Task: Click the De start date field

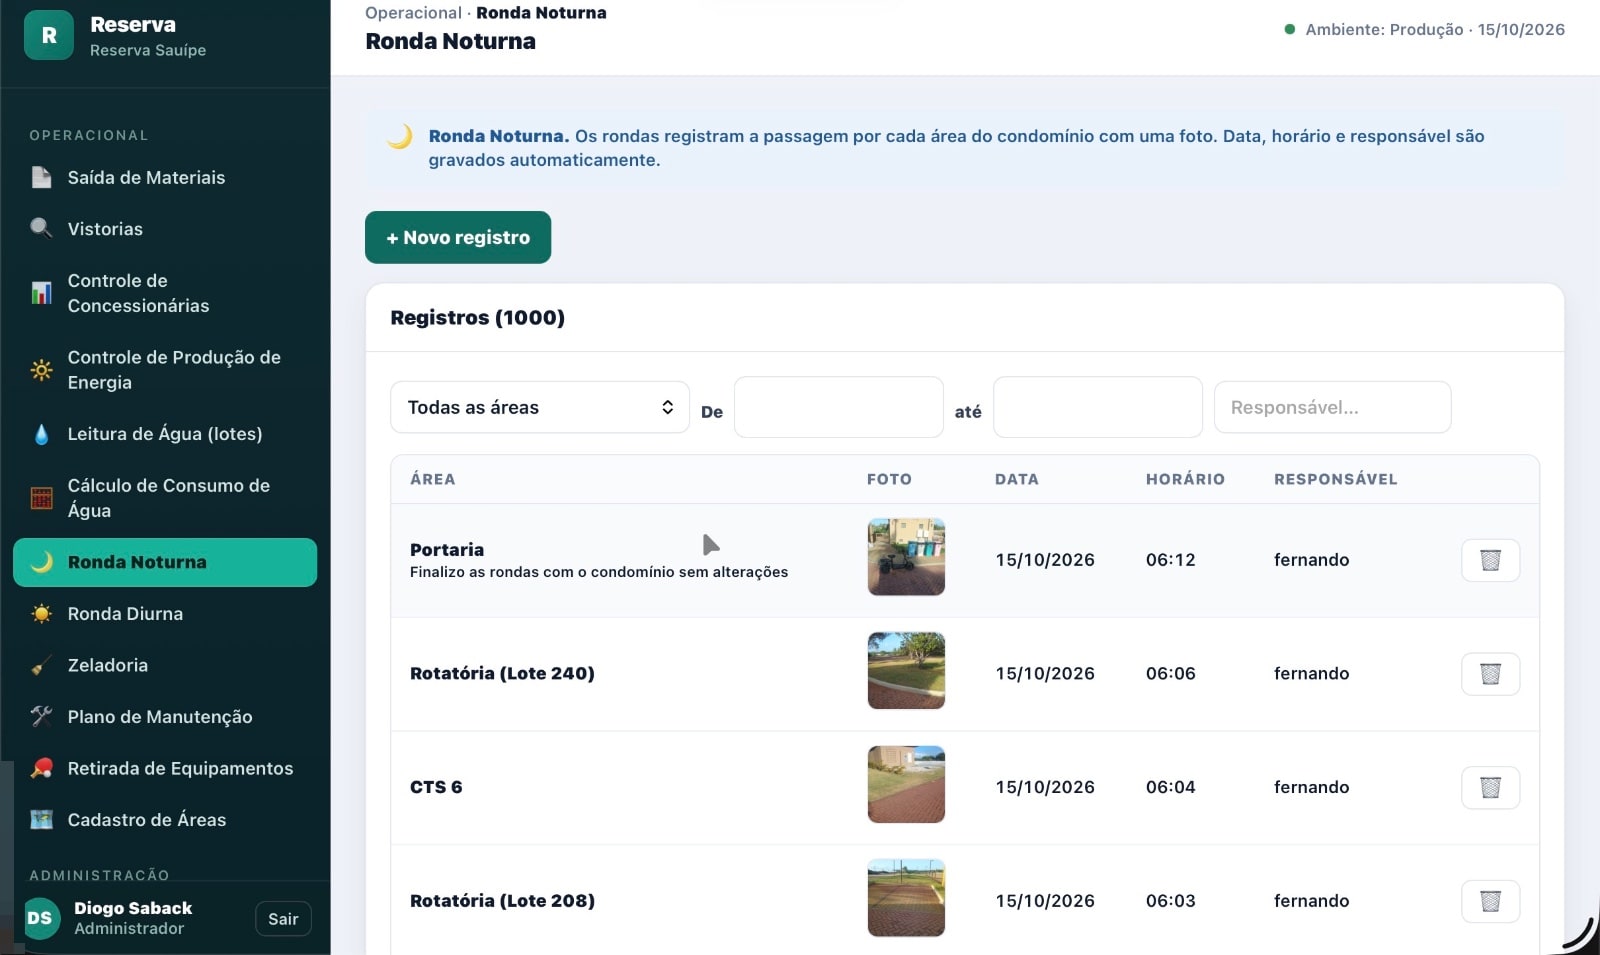Action: click(x=838, y=407)
